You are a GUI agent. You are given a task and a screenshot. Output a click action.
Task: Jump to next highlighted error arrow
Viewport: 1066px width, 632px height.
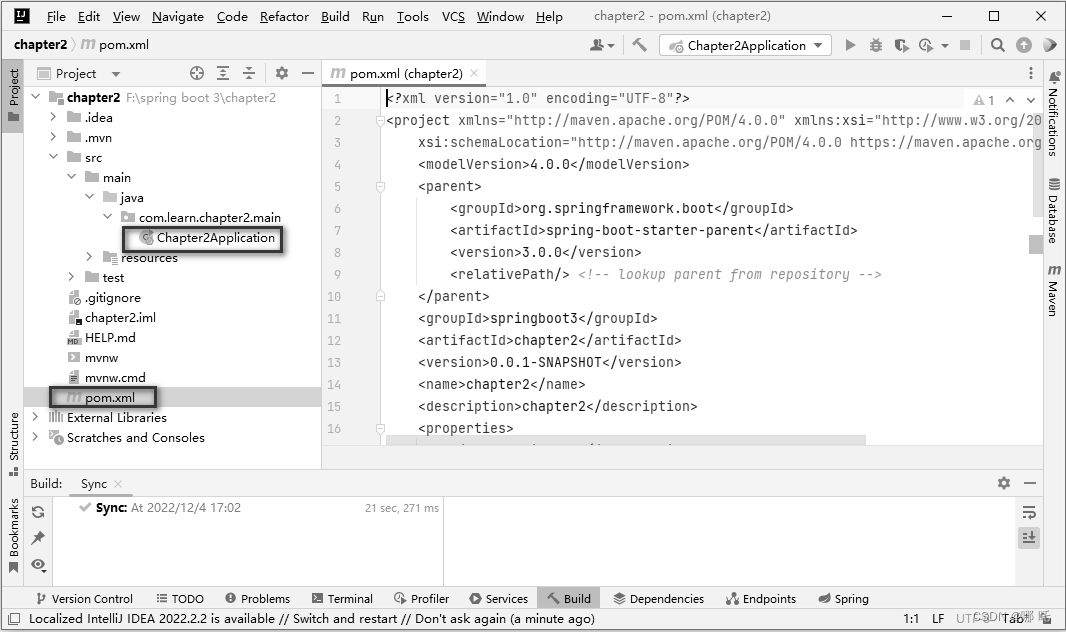[x=1031, y=100]
